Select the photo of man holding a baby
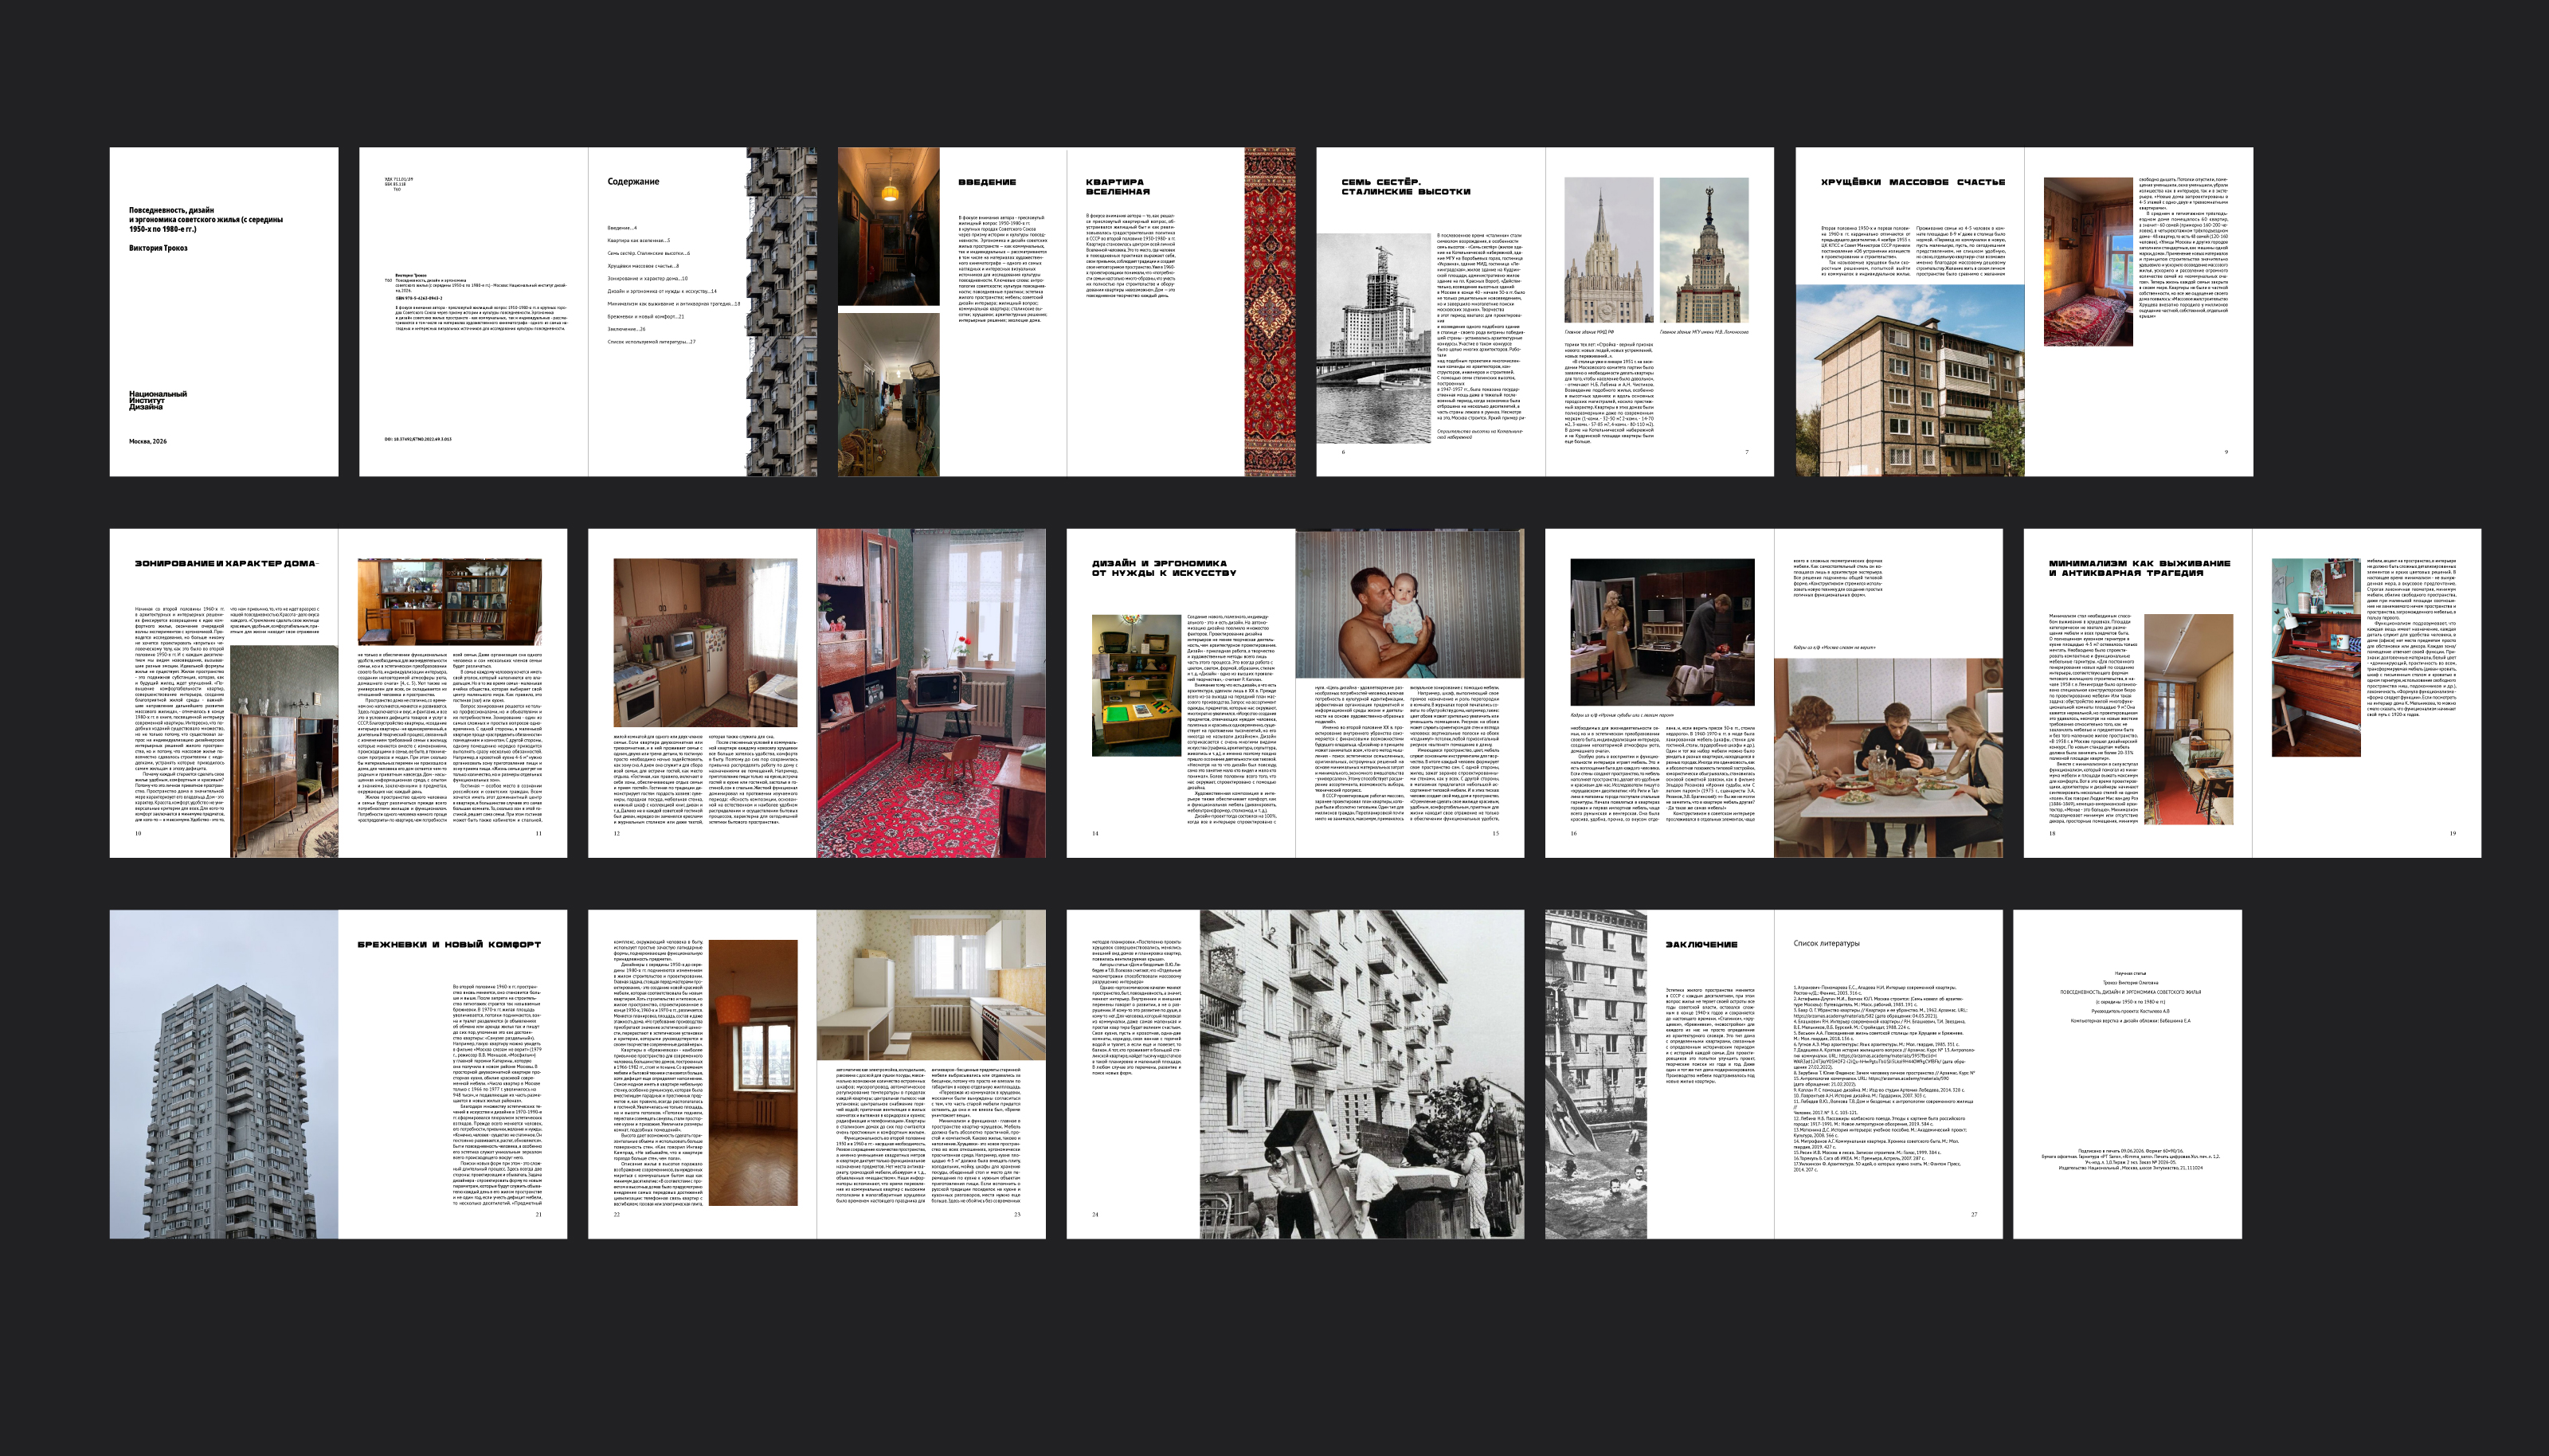This screenshot has height=1456, width=2549. [x=1410, y=603]
